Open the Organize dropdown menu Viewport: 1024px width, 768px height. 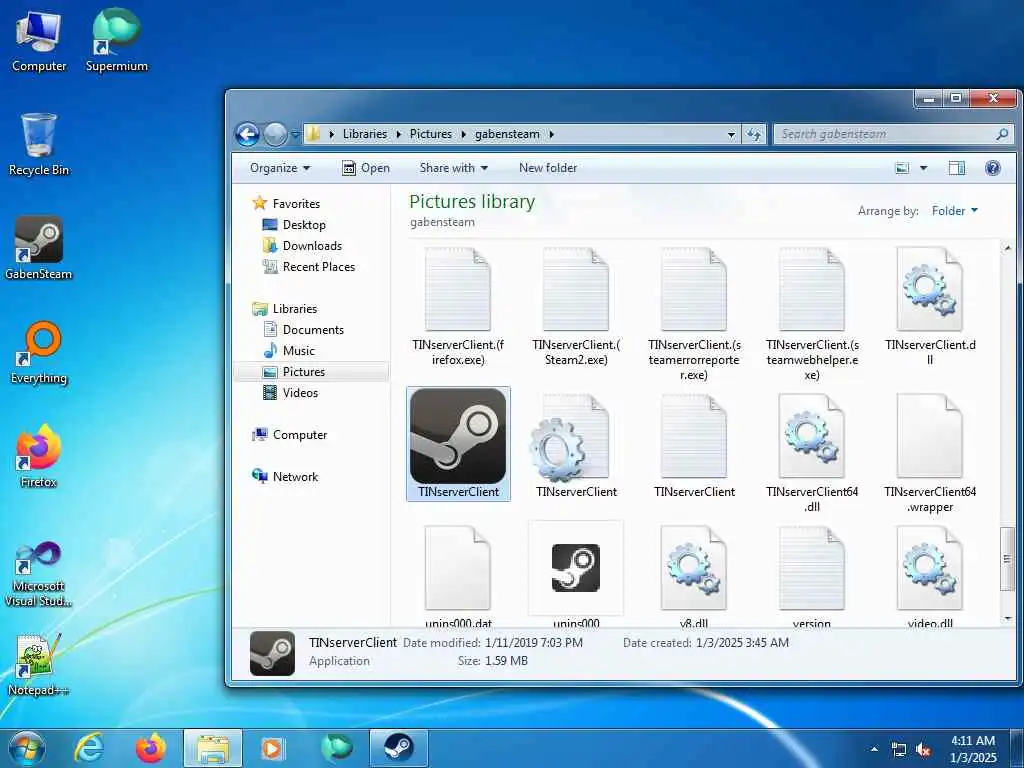[x=280, y=168]
